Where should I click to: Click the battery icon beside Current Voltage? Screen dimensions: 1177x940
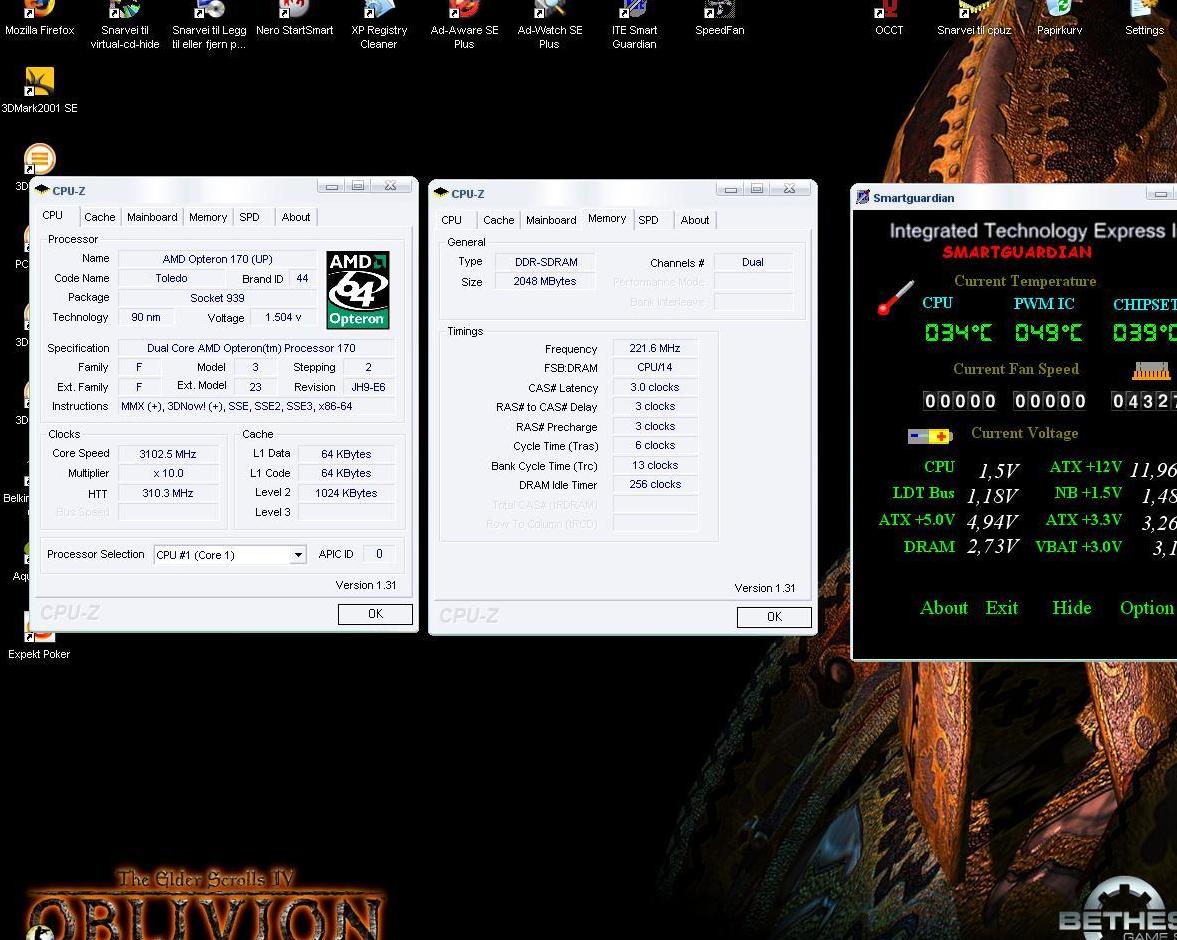tap(930, 435)
